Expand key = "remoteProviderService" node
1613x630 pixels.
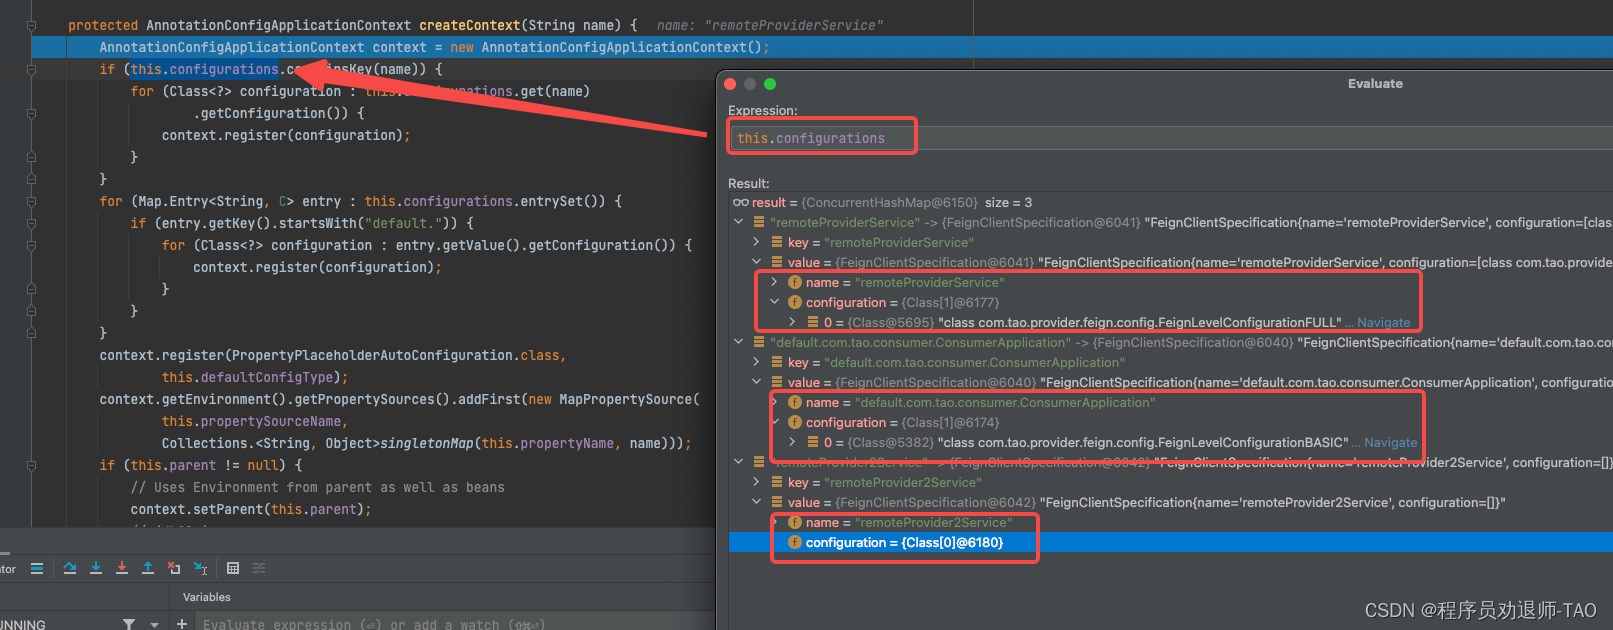click(757, 242)
